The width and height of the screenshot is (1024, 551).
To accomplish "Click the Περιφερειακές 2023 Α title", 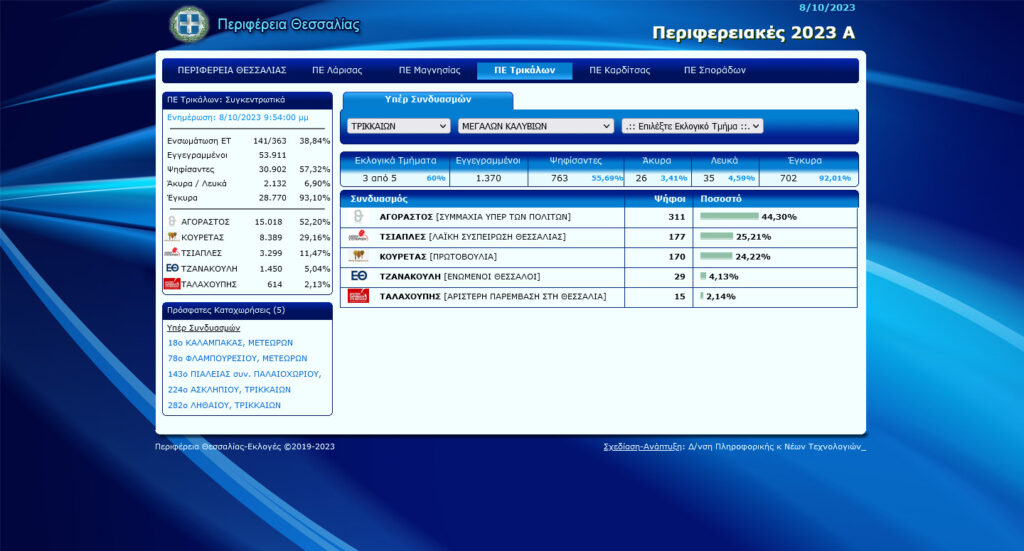I will [754, 33].
